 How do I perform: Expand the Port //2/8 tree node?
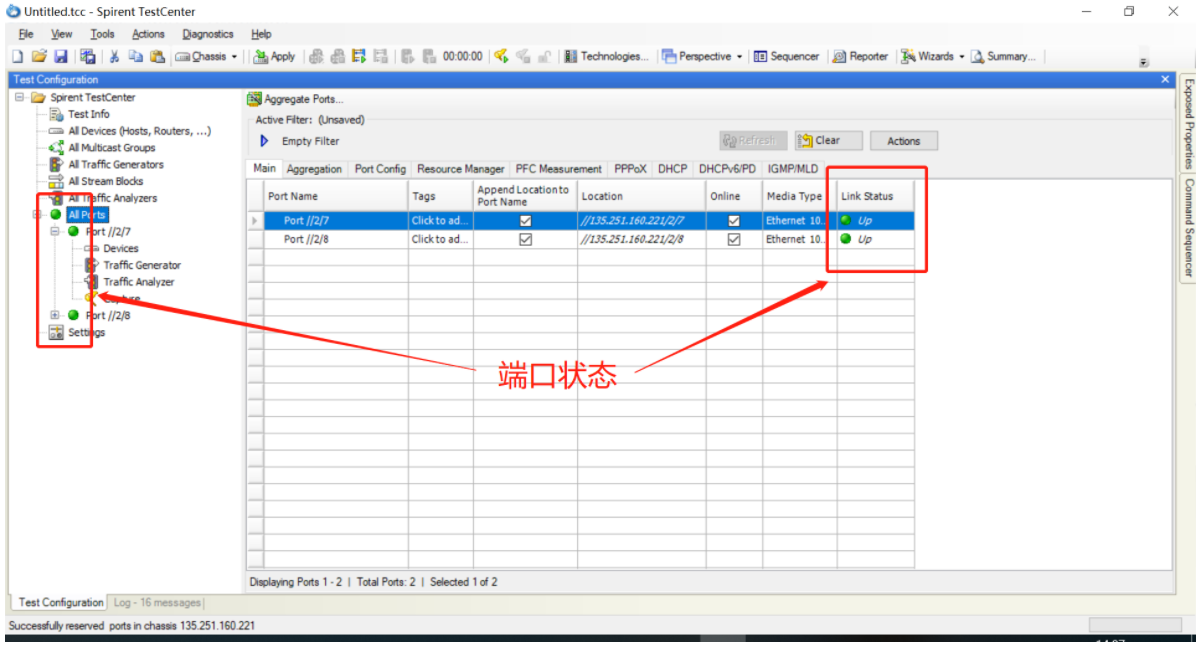tap(53, 315)
